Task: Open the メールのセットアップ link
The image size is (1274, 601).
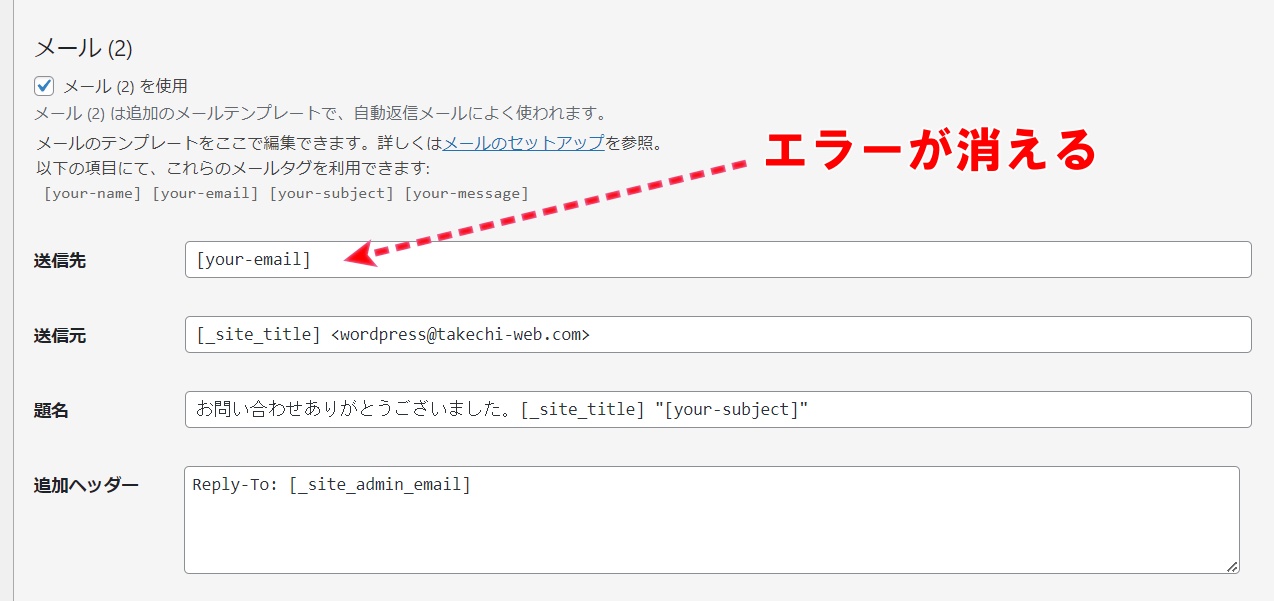Action: pyautogui.click(x=523, y=142)
